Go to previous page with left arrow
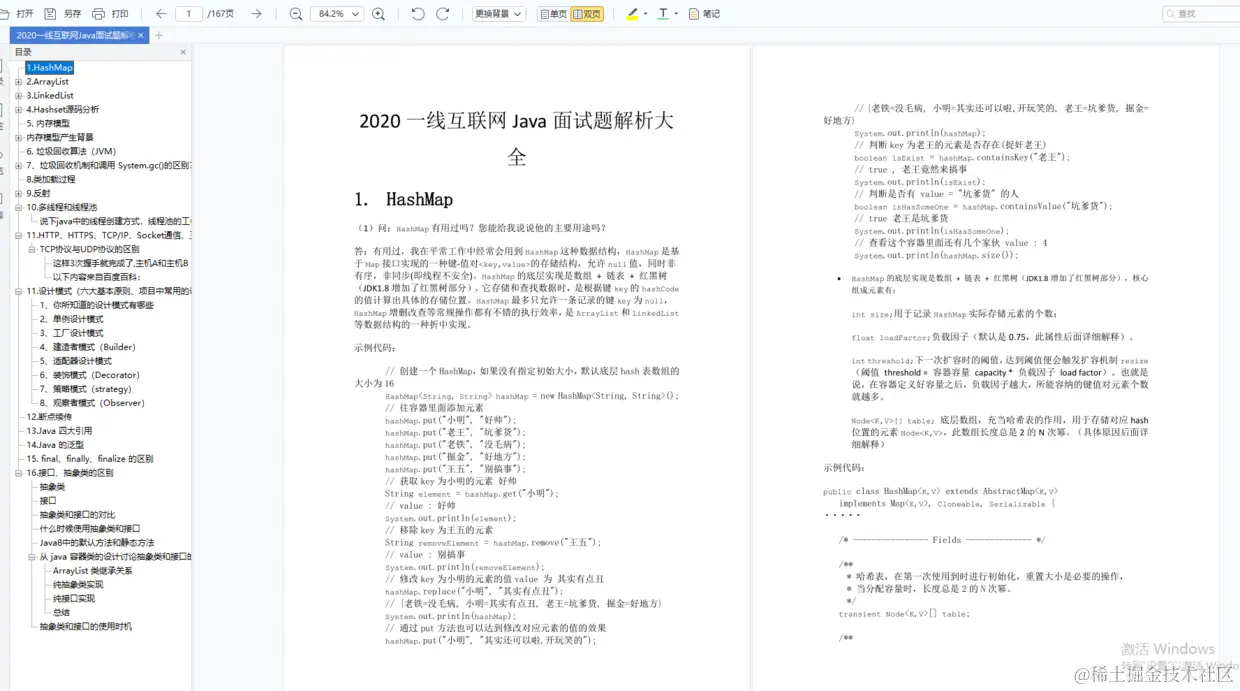1240x691 pixels. tap(161, 14)
